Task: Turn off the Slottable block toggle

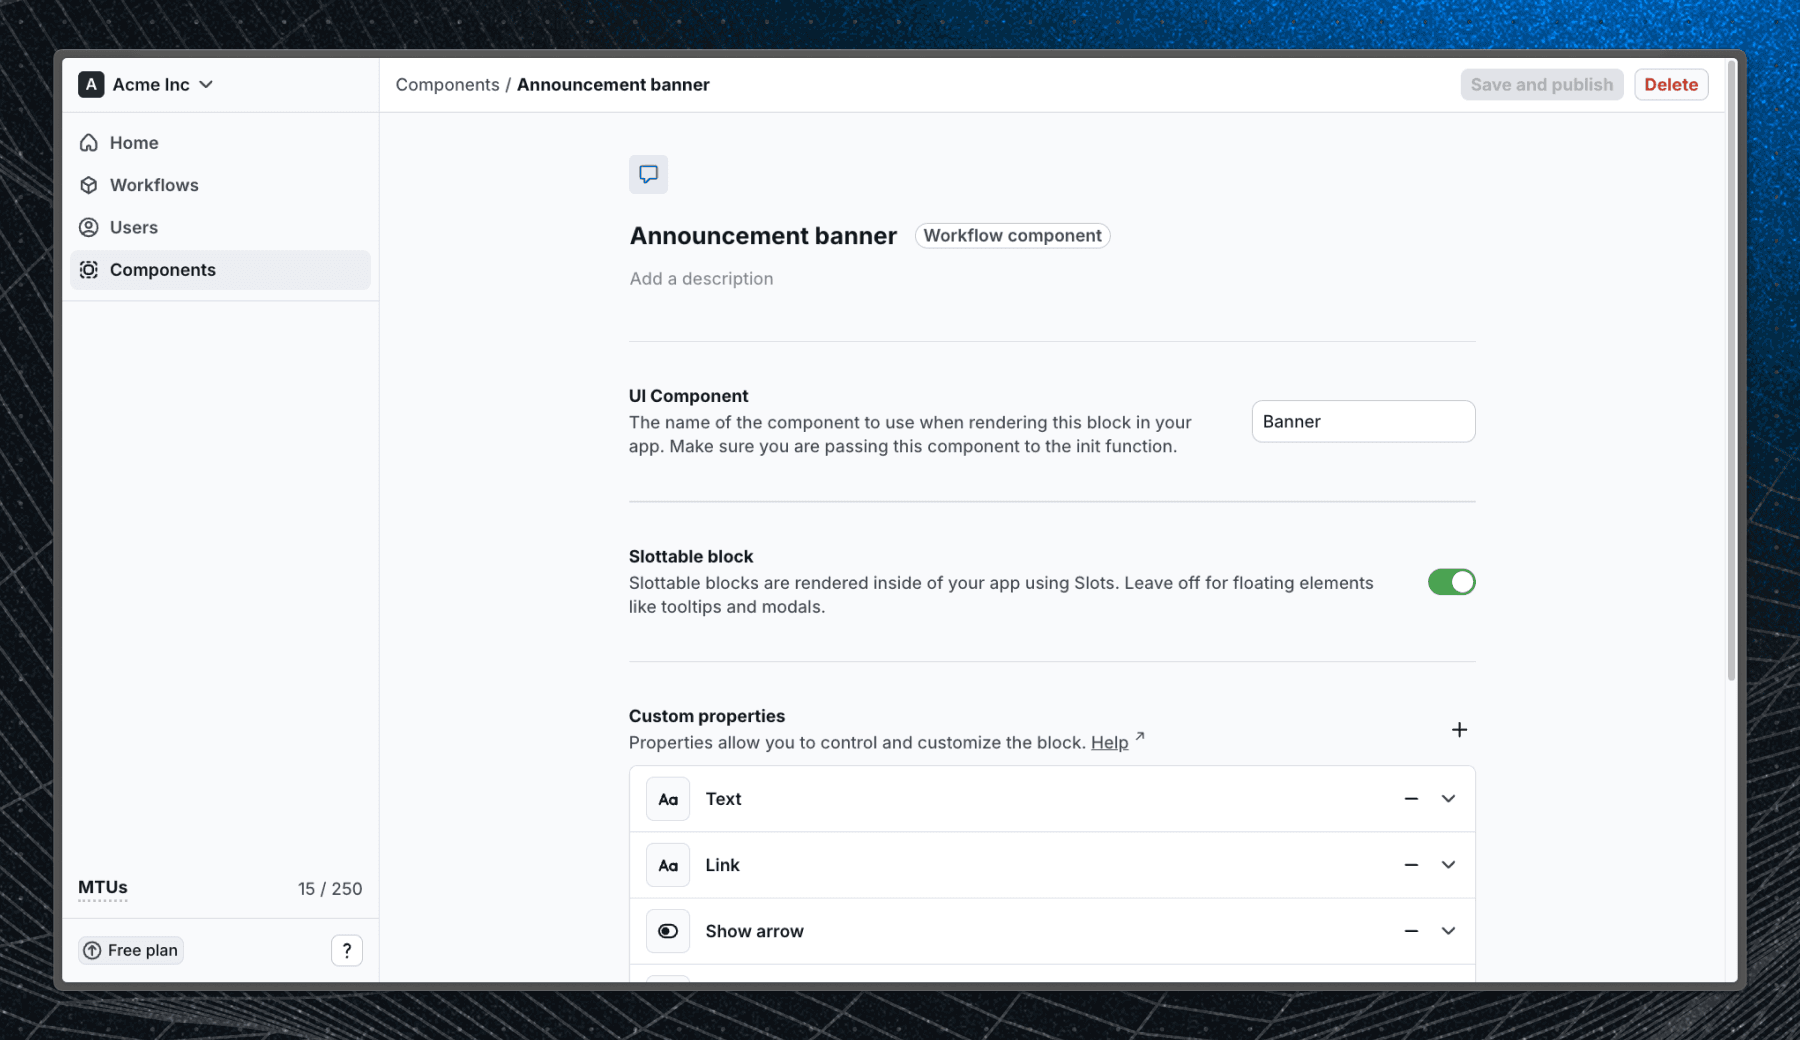Action: coord(1451,582)
